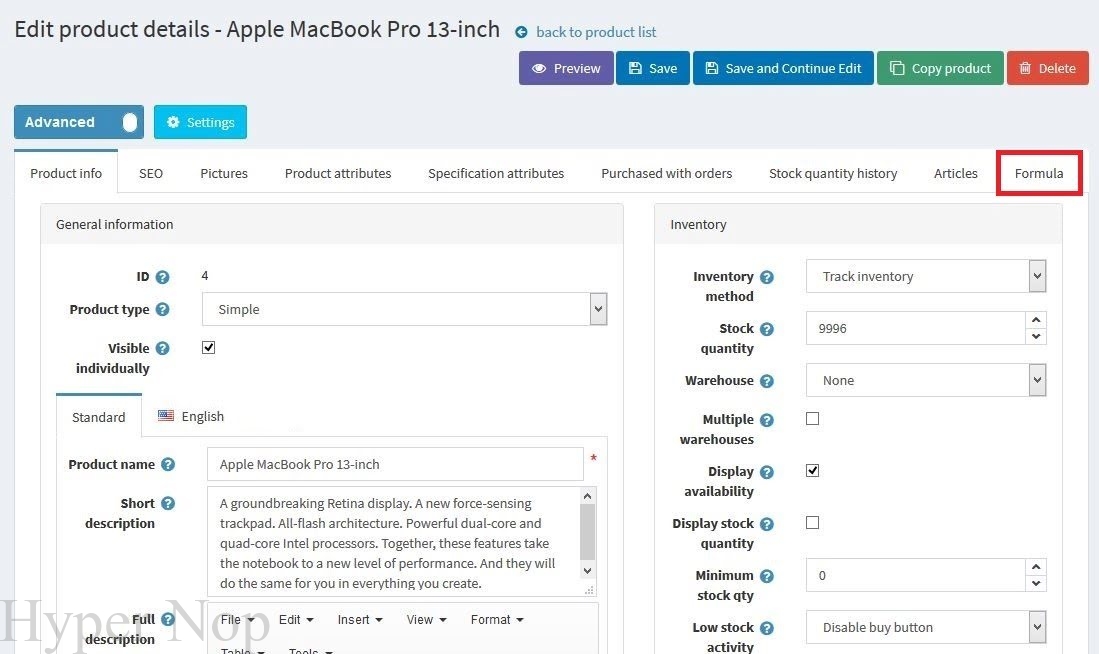Click the Copy product button
Screen dimensions: 1099x654
click(x=940, y=68)
